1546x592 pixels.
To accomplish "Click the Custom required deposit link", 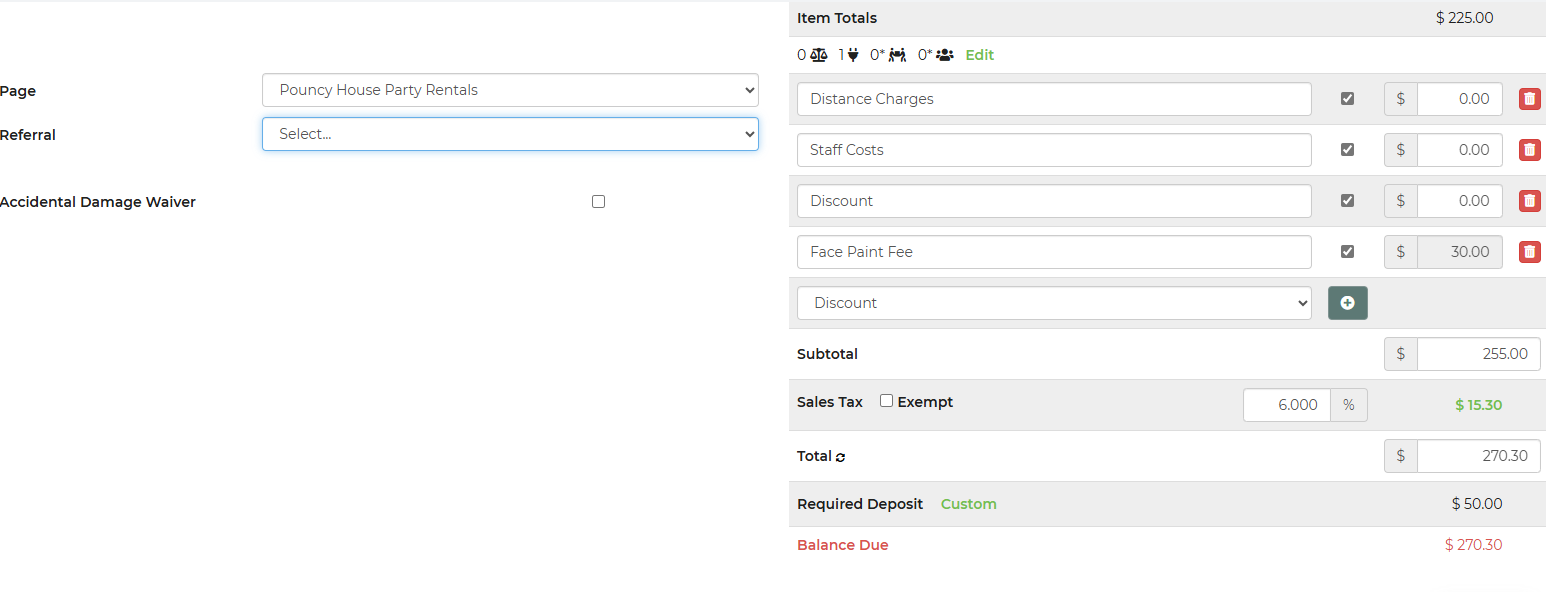I will 969,504.
